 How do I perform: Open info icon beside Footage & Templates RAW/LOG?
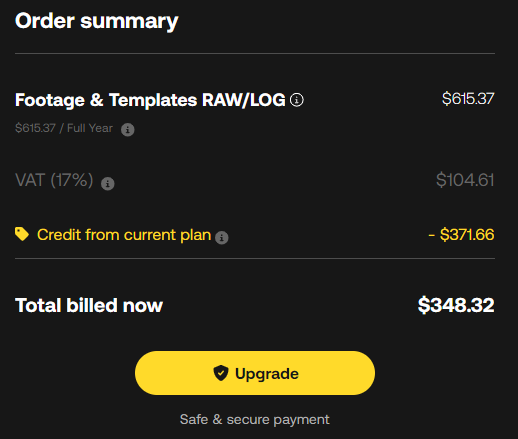[297, 100]
